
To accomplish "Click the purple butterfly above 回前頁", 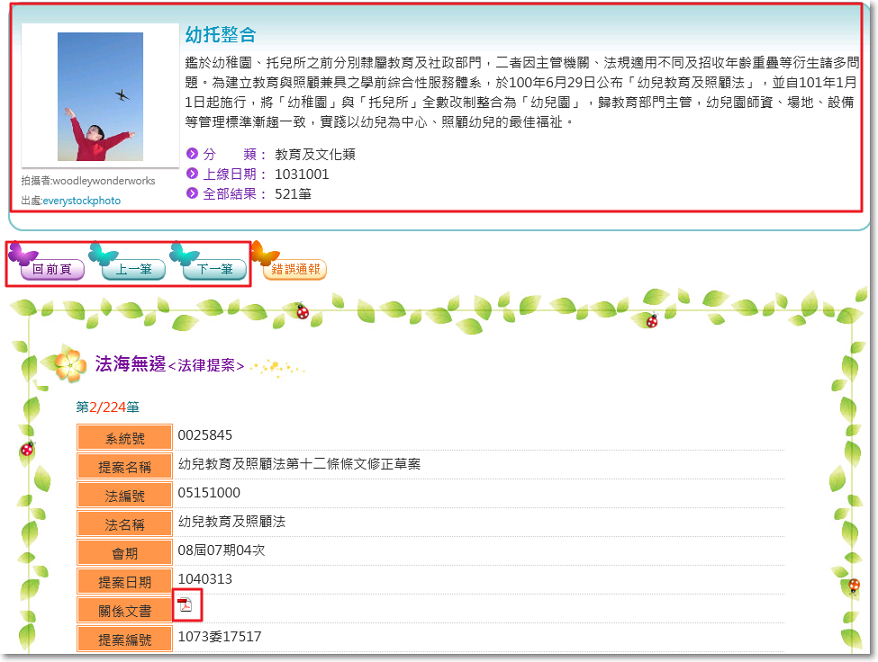I will (22, 253).
